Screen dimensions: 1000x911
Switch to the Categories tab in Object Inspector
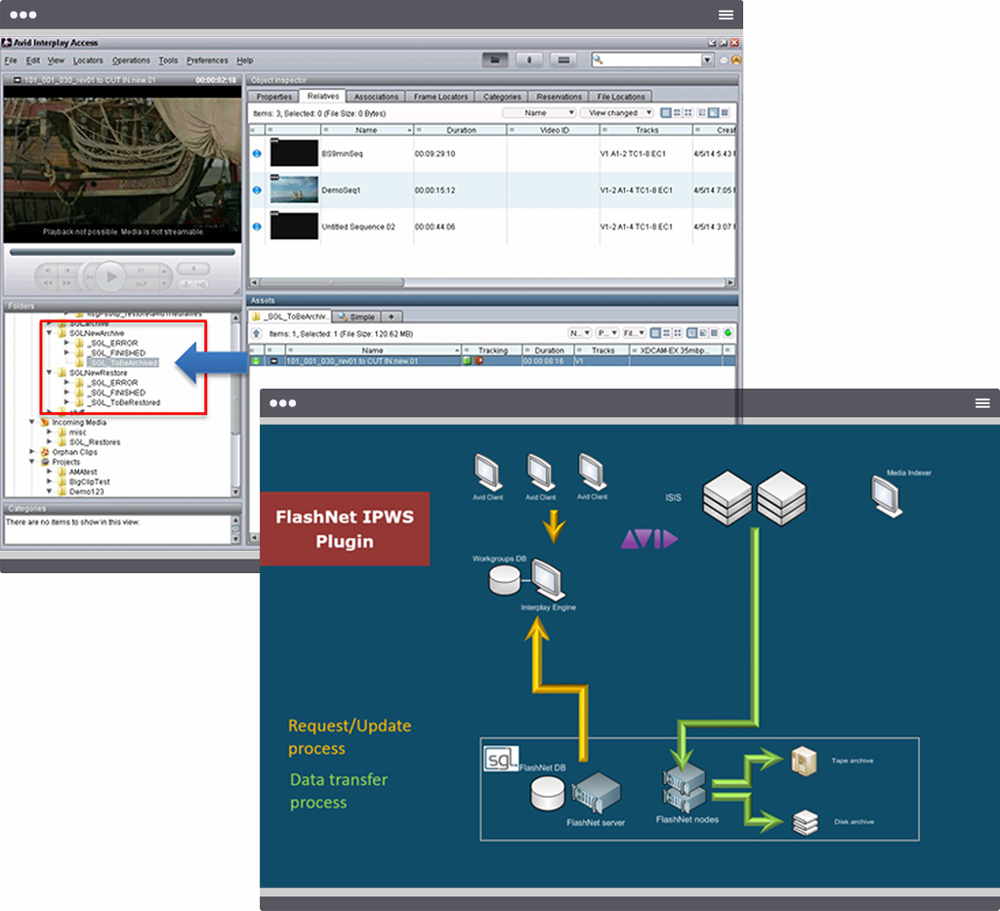tap(502, 96)
